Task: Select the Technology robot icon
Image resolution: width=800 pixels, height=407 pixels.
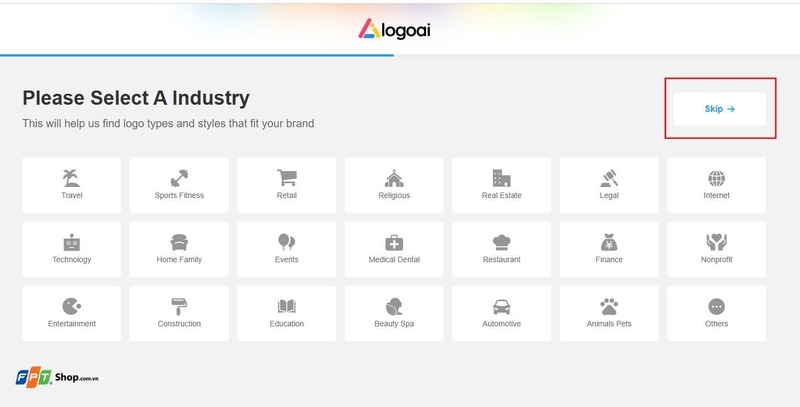Action: point(71,242)
